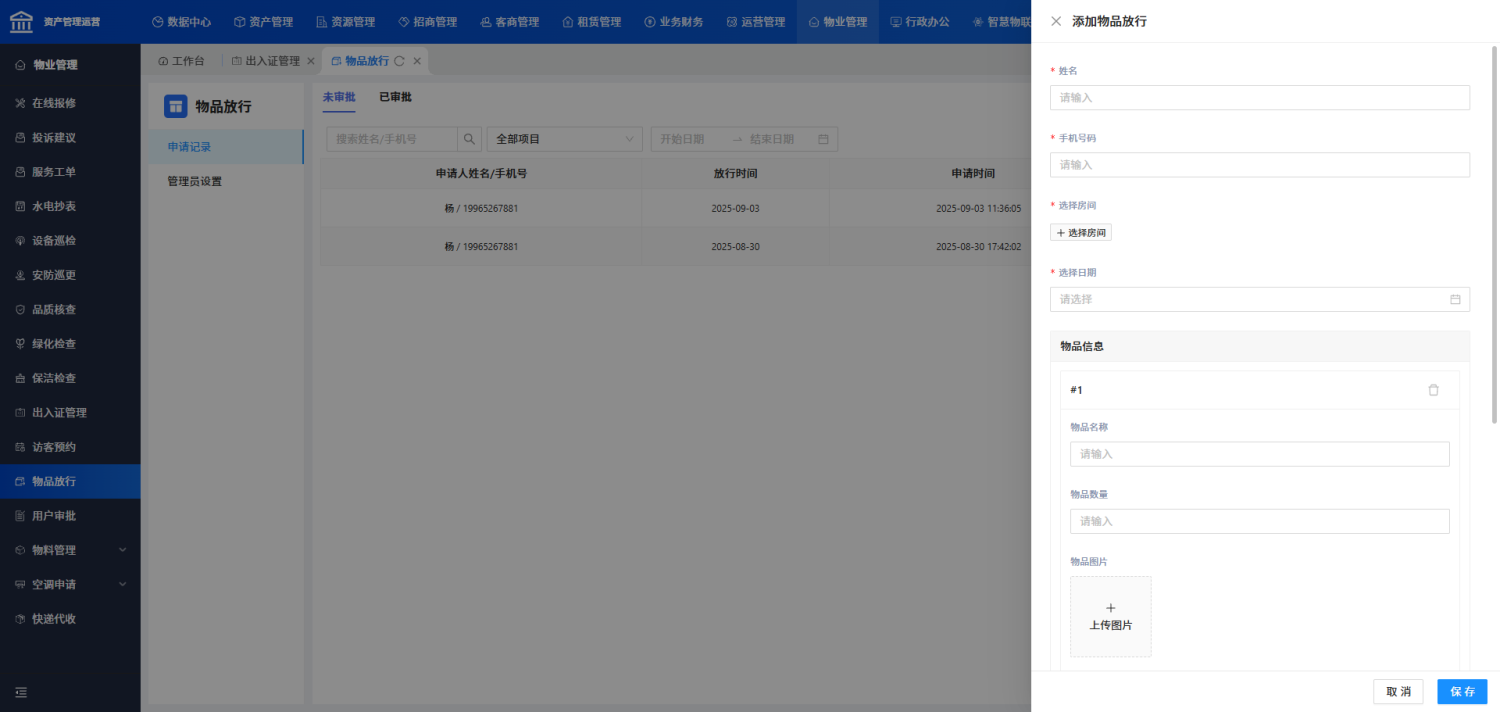Click the row with 2025-09-03 11:36:05
Screen dimensions: 1500x712
click(675, 208)
